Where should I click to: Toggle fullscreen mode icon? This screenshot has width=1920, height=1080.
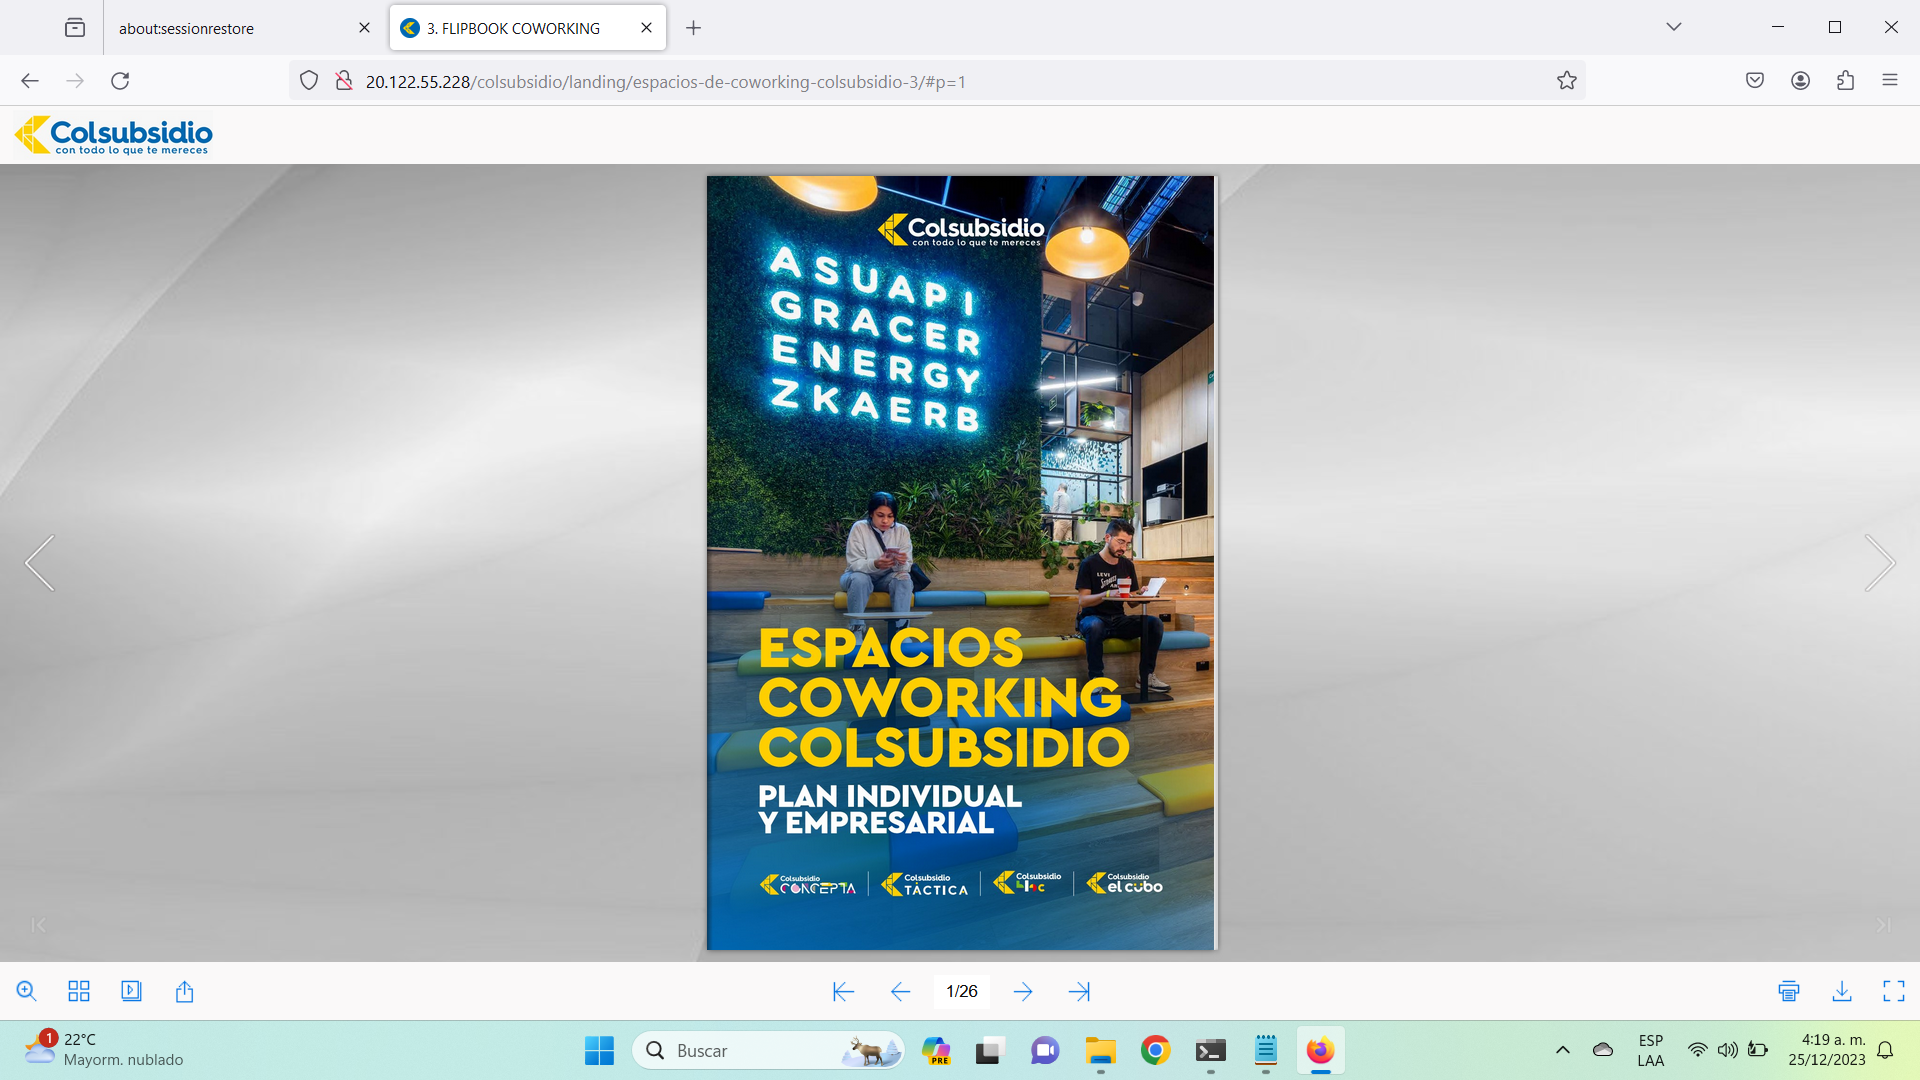tap(1893, 991)
